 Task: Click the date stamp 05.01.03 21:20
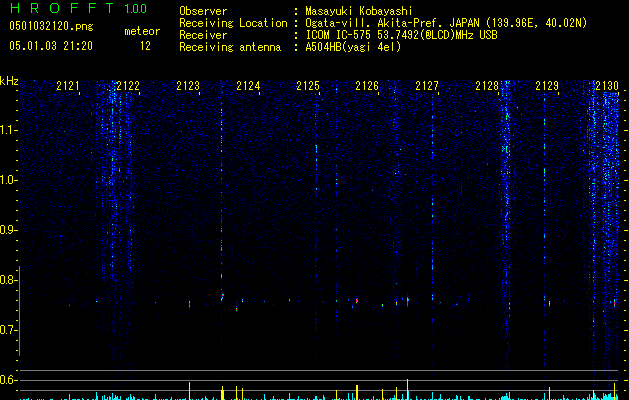pos(51,46)
